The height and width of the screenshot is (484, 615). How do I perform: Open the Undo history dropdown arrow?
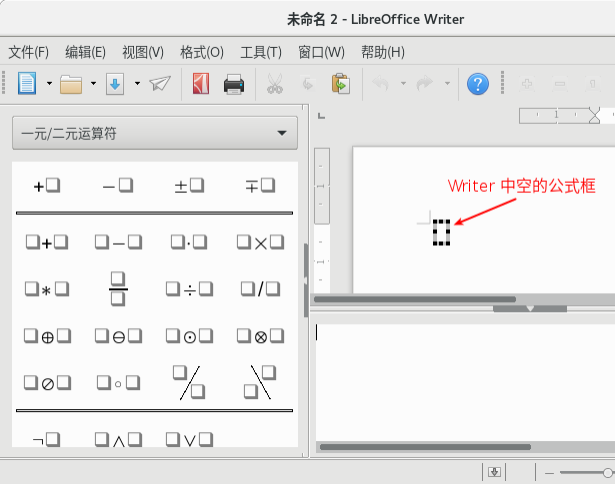[403, 83]
